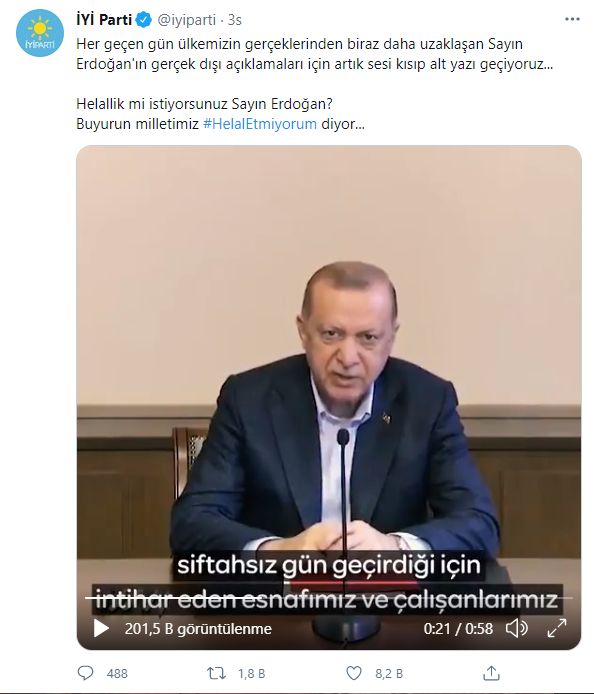Click the İYİ Parti profile avatar
Image resolution: width=594 pixels, height=694 pixels.
coord(40,33)
